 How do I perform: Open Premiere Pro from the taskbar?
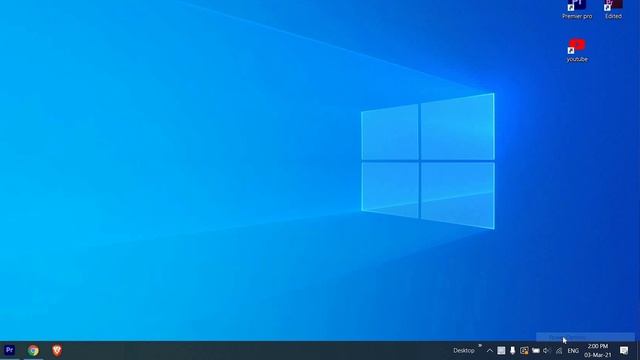(9, 350)
